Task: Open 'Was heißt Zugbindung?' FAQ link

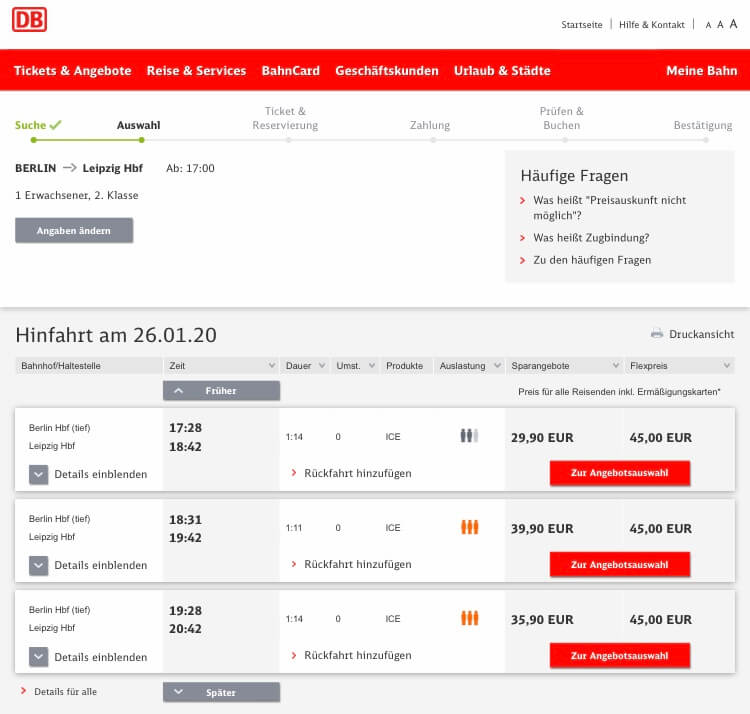Action: tap(590, 238)
